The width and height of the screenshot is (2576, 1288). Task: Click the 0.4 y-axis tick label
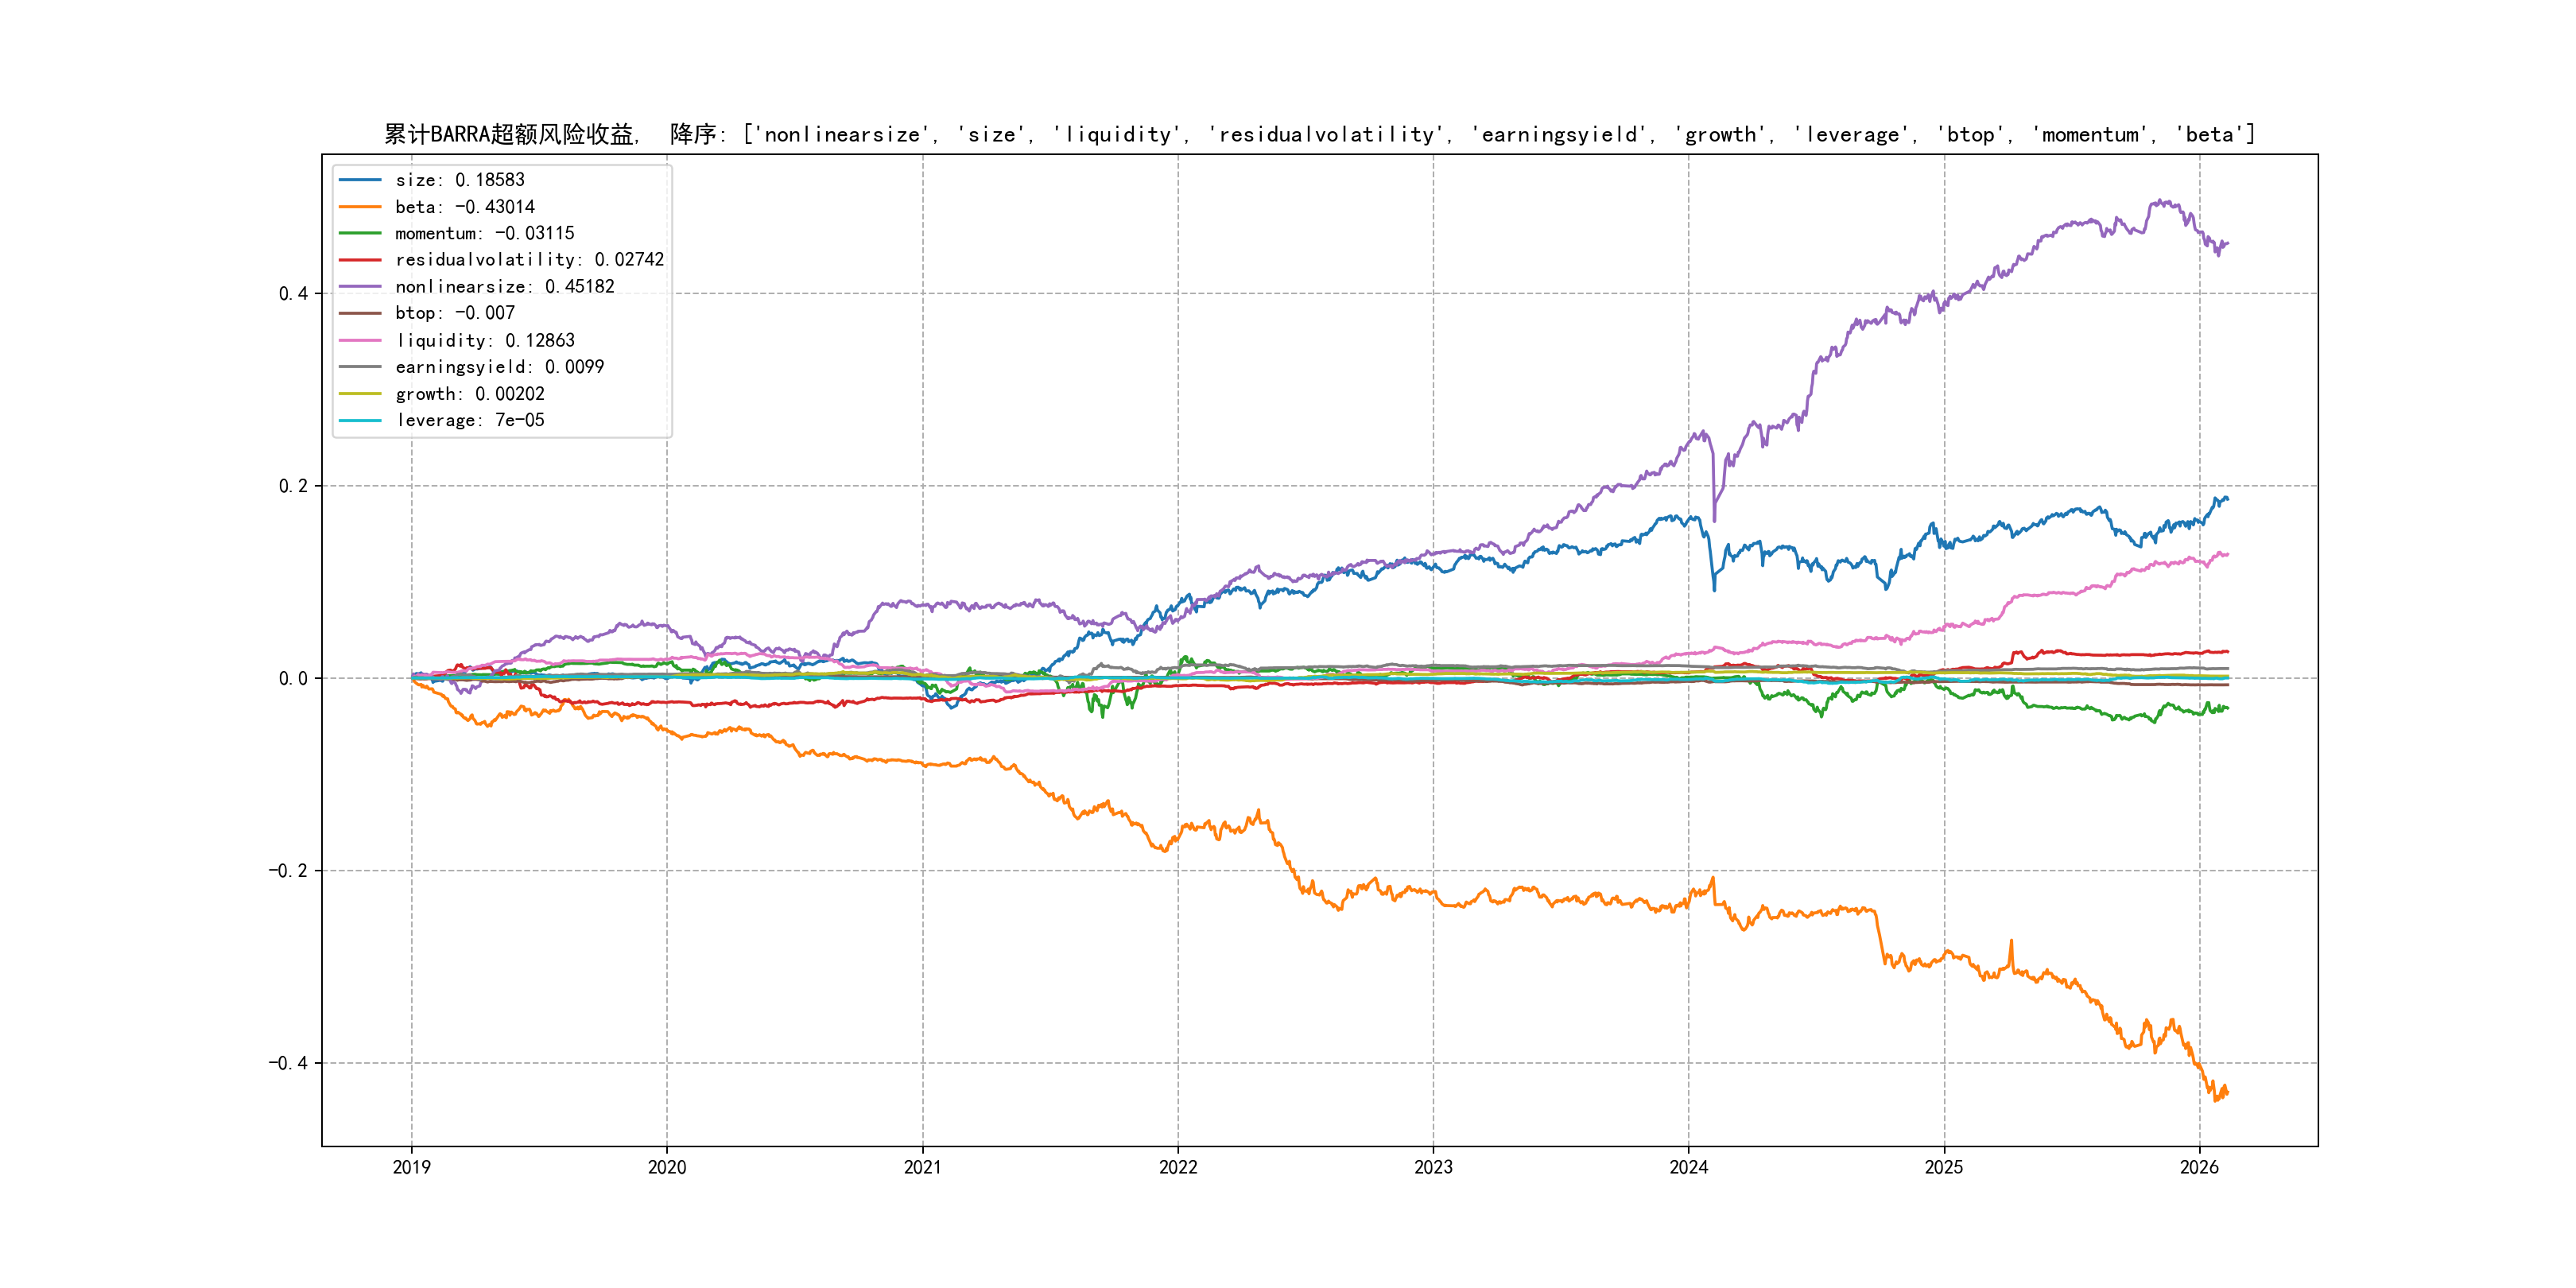[293, 293]
